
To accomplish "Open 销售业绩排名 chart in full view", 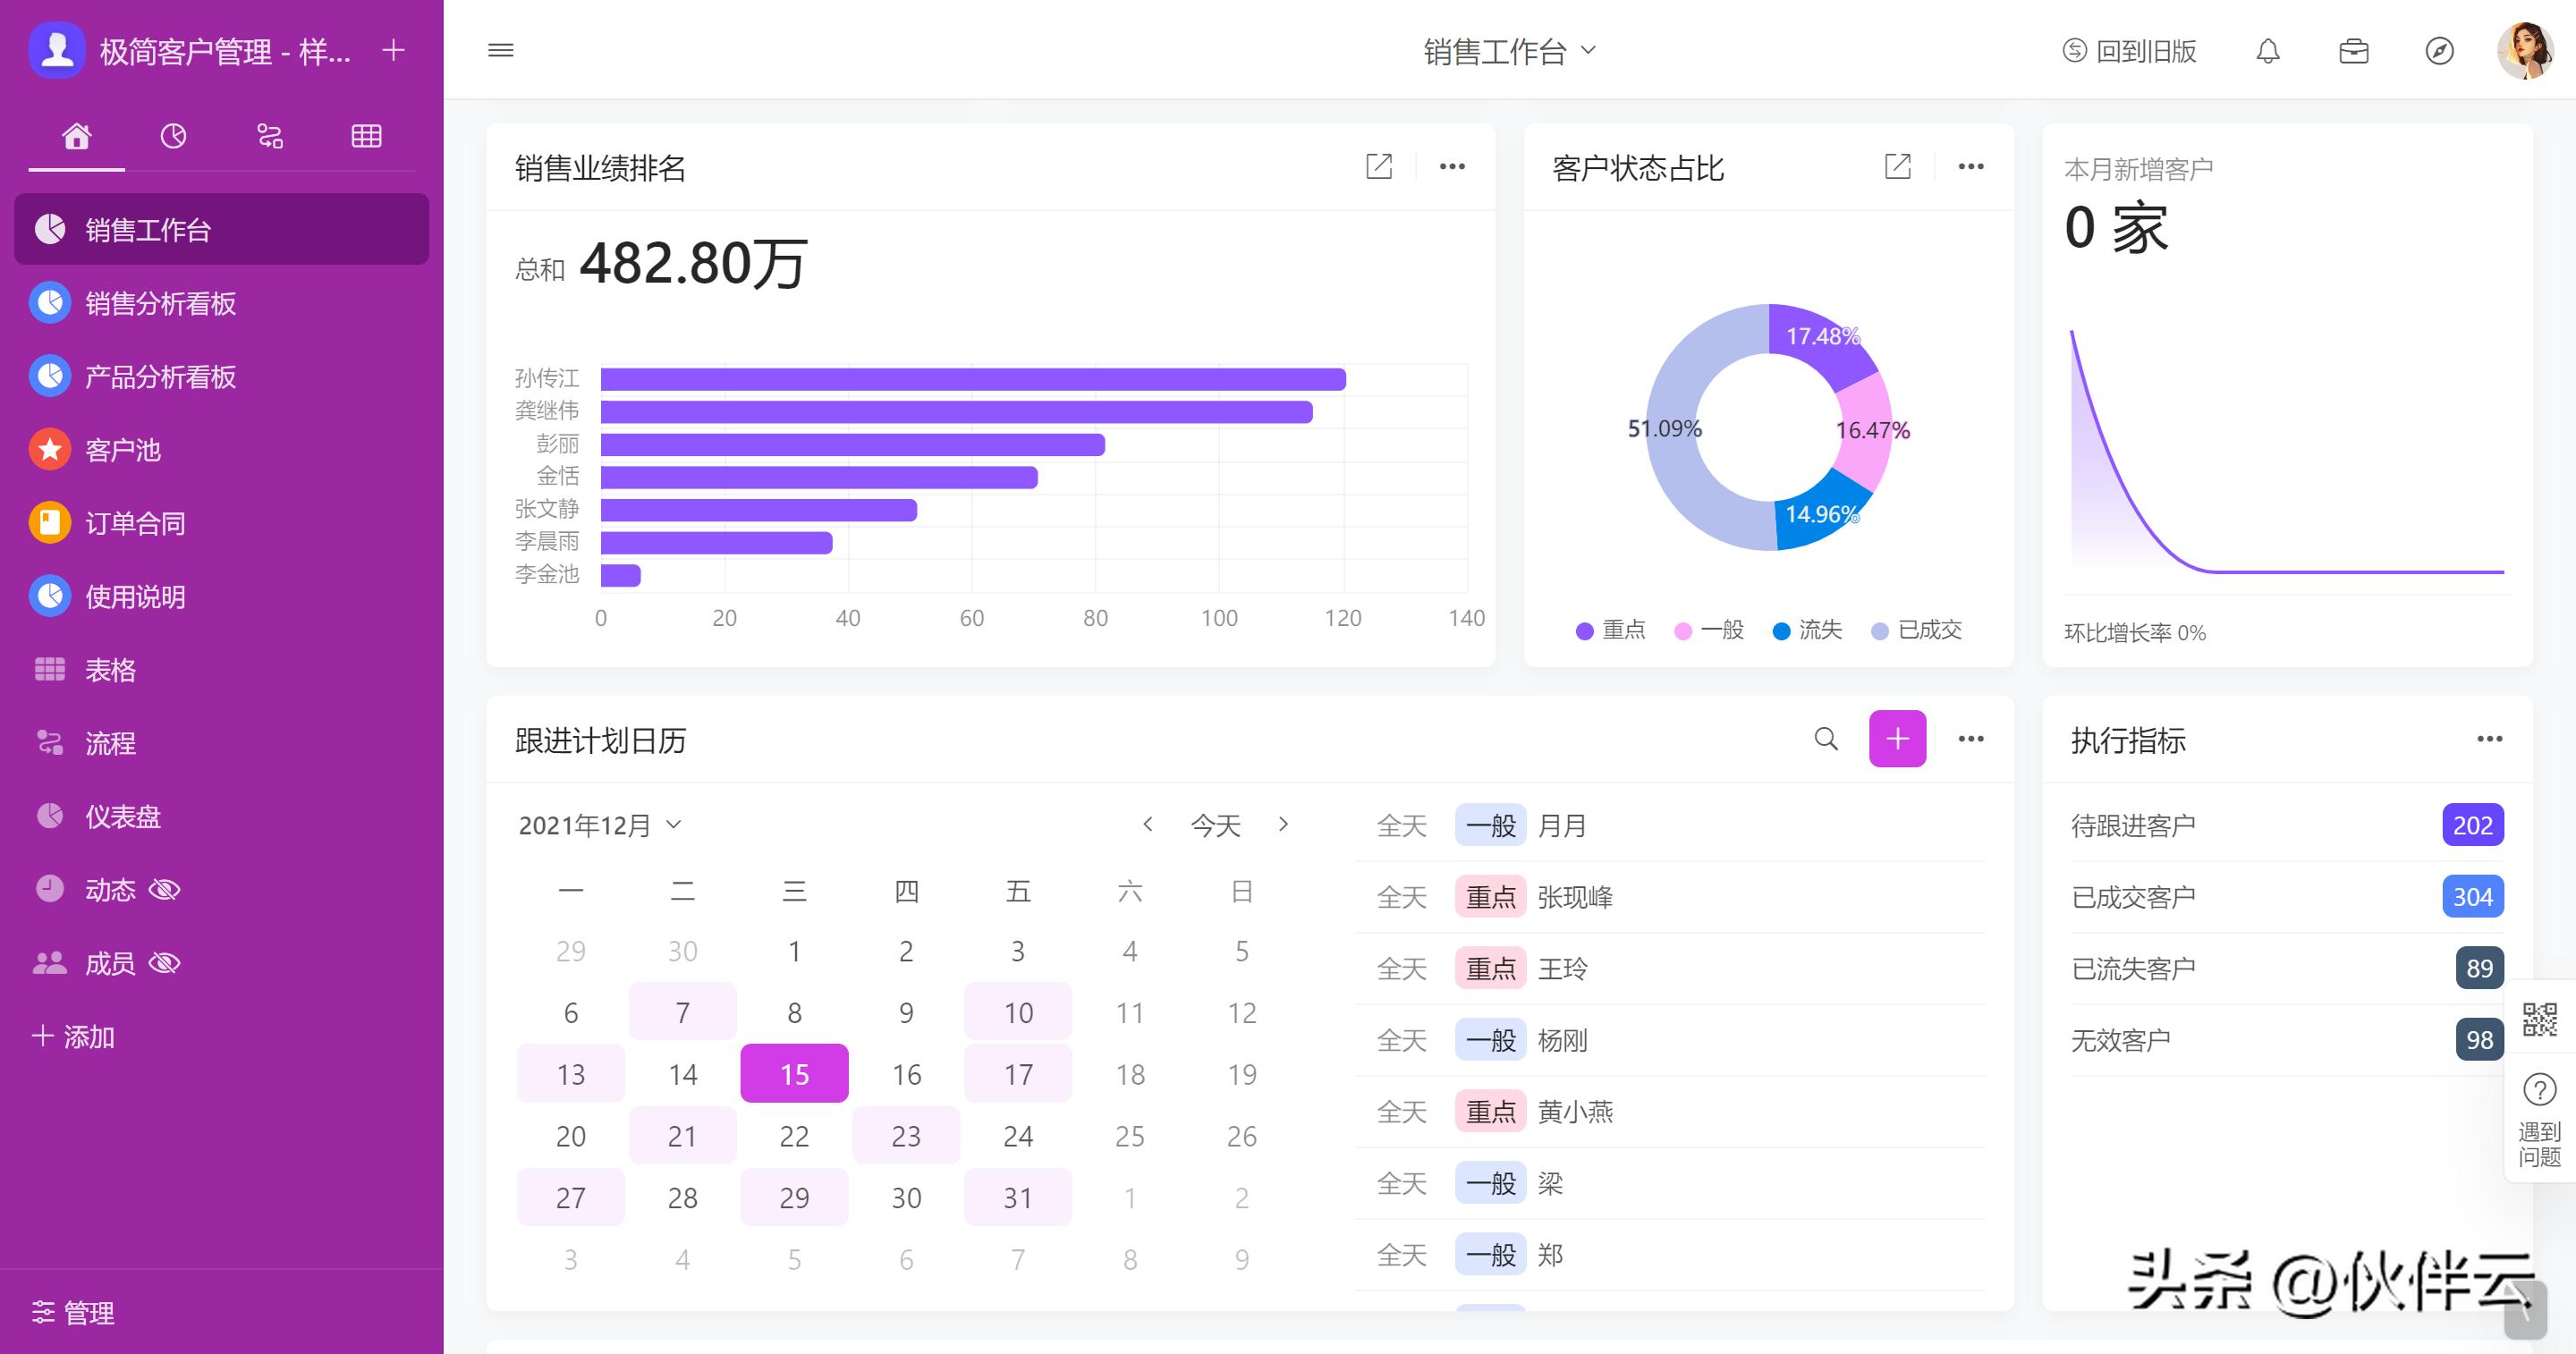I will coord(1379,166).
